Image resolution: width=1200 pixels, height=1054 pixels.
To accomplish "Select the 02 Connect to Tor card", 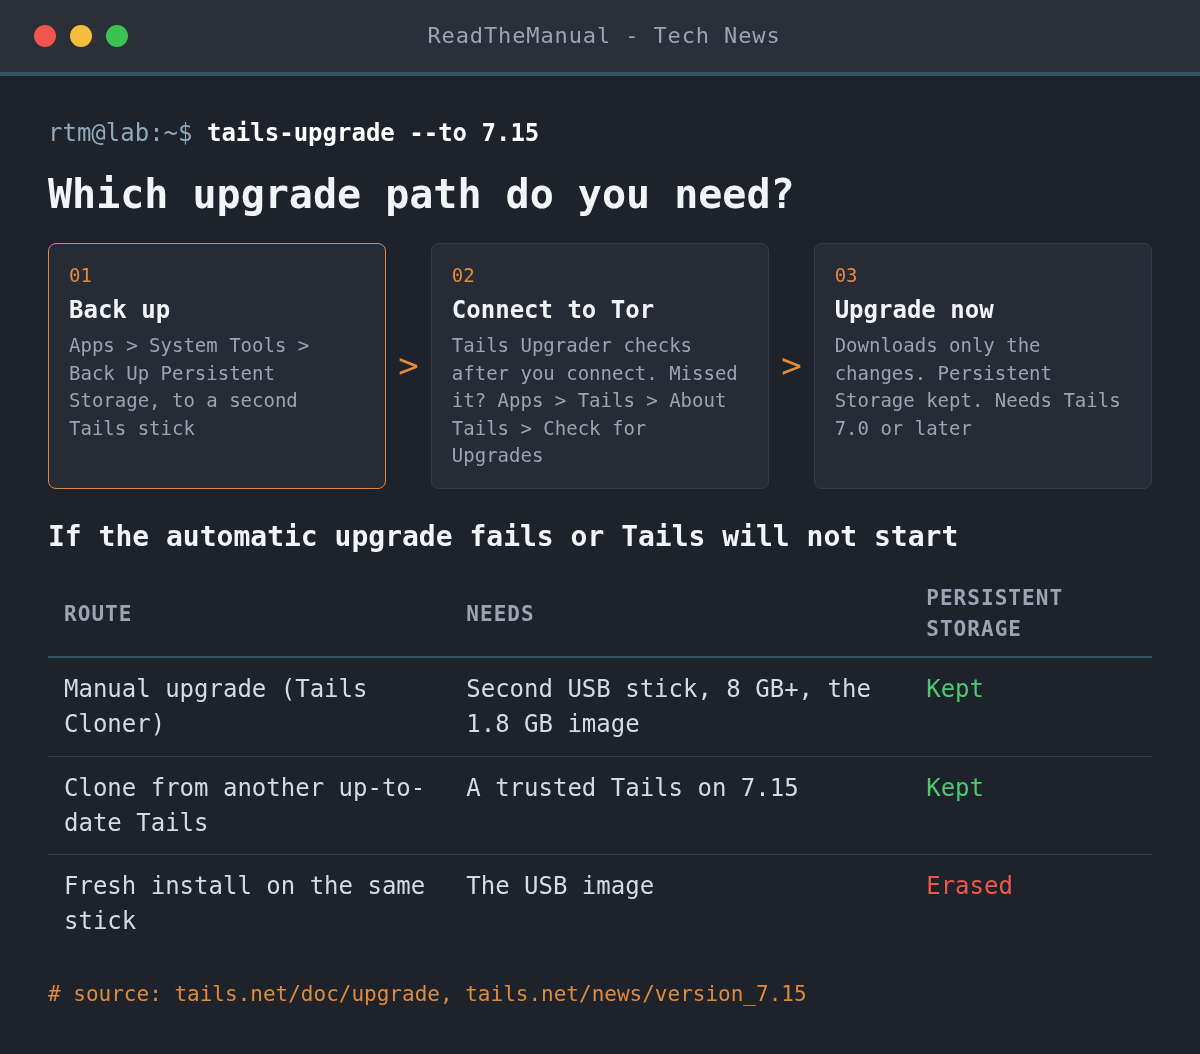I will (600, 366).
